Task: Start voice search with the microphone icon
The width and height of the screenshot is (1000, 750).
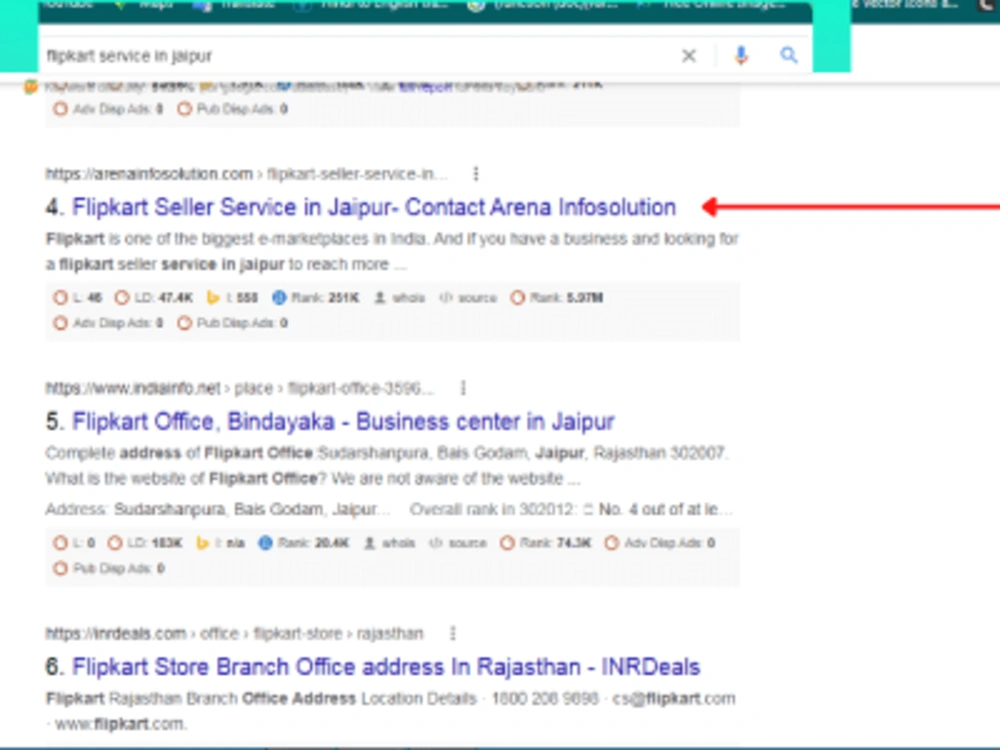Action: [x=740, y=56]
